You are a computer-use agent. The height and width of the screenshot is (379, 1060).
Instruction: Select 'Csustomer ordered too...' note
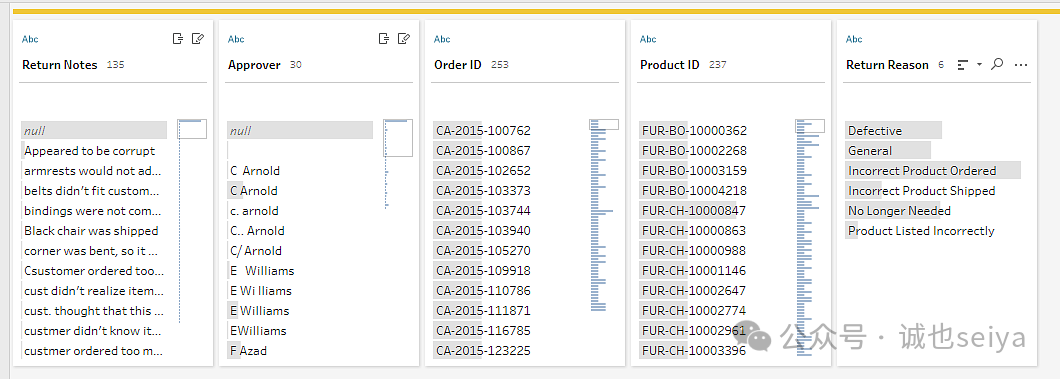coord(94,270)
